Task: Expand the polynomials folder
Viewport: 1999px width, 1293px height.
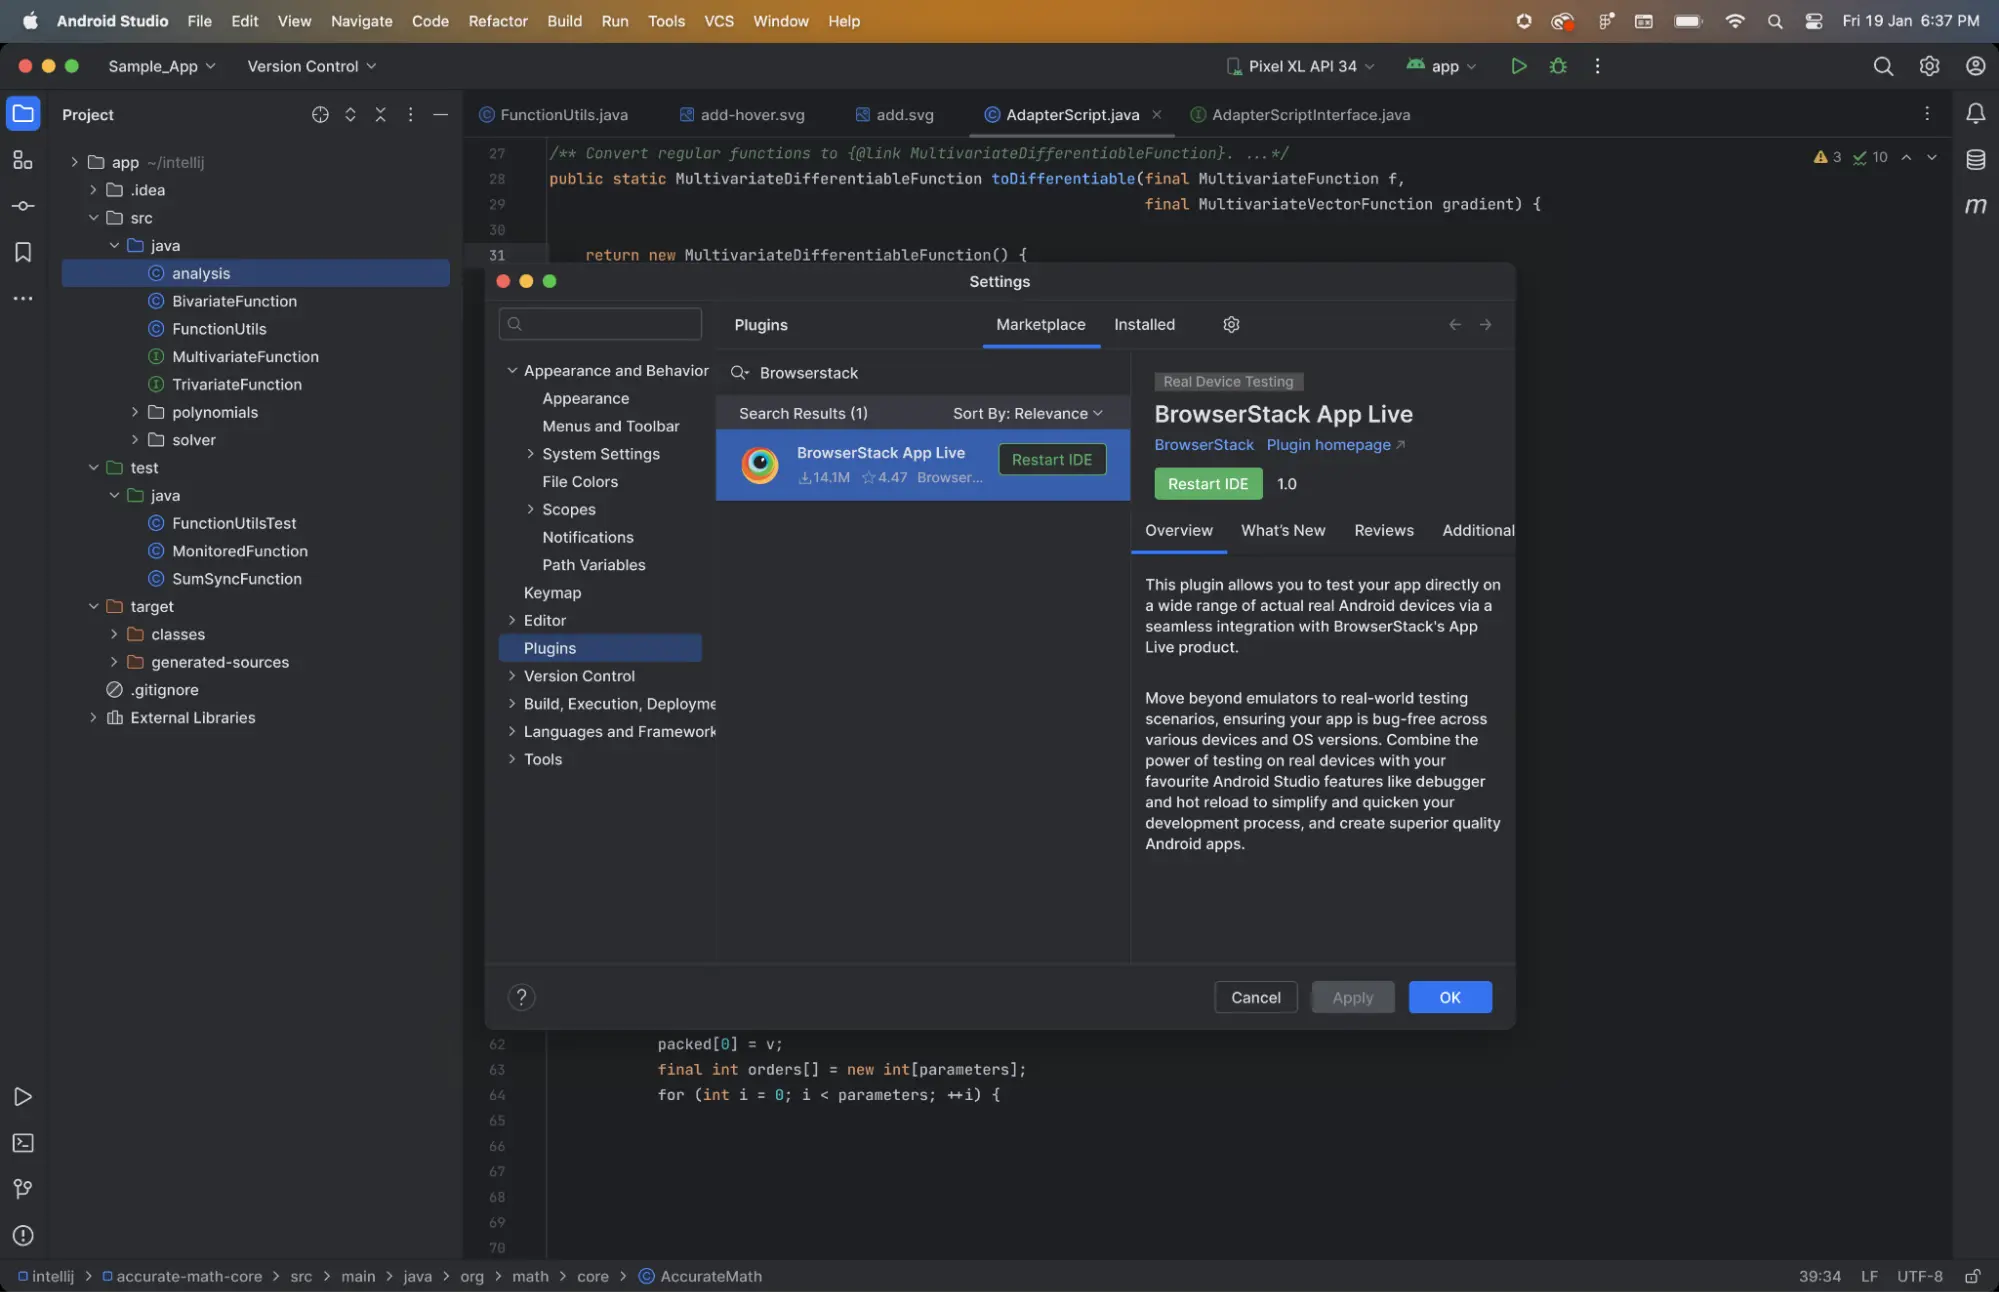Action: [x=135, y=412]
